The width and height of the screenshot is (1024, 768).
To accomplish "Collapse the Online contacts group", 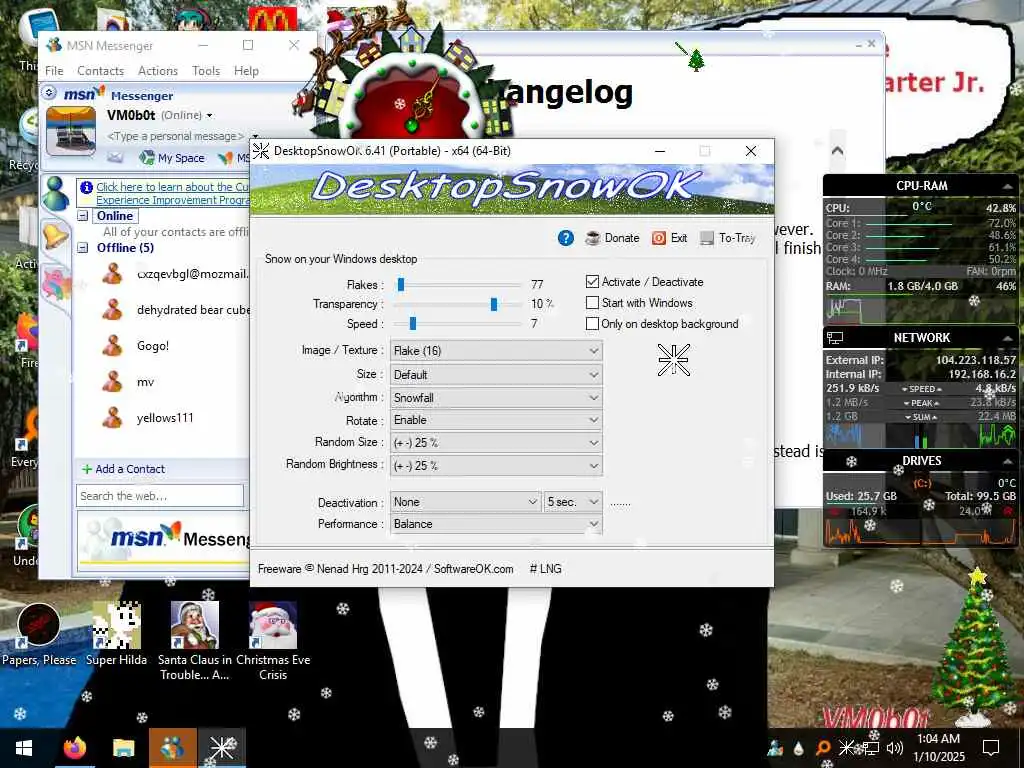I will [83, 216].
